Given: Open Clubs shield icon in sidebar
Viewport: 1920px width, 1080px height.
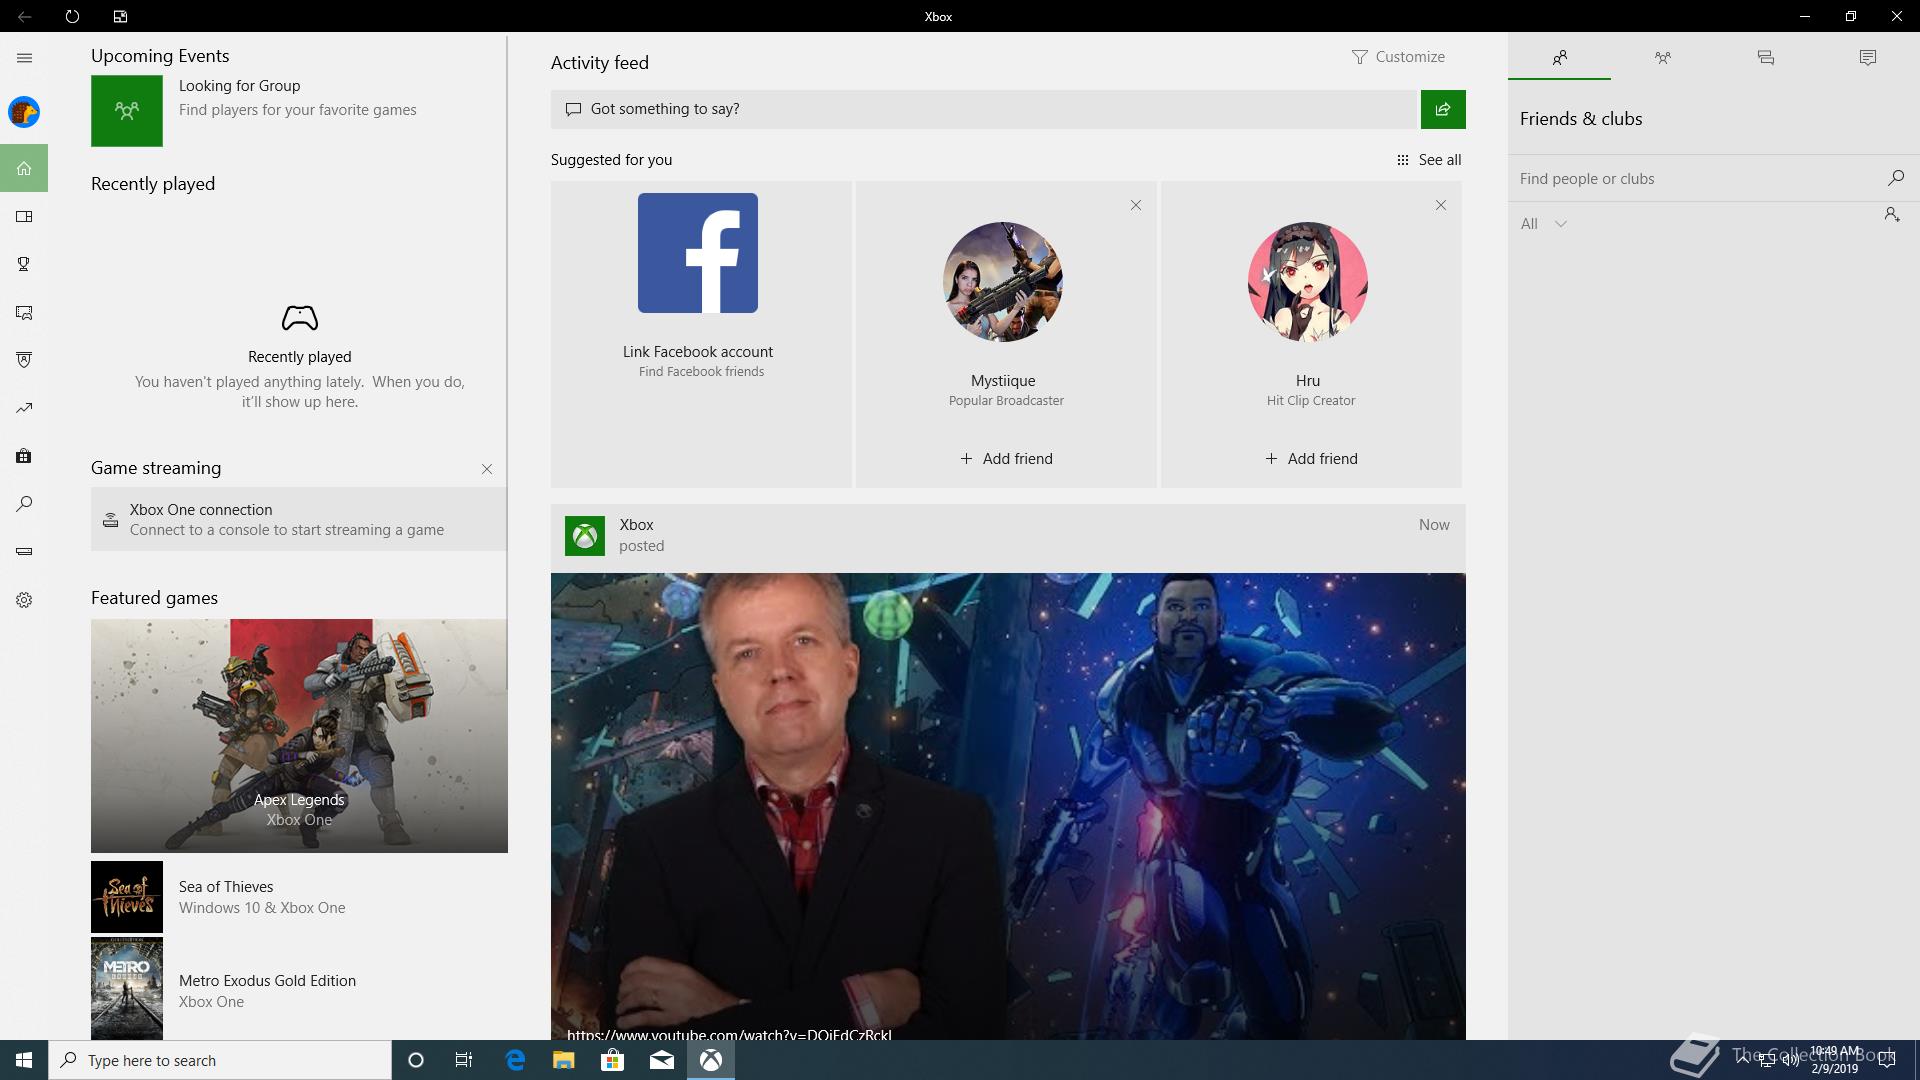Looking at the screenshot, I should [x=24, y=360].
